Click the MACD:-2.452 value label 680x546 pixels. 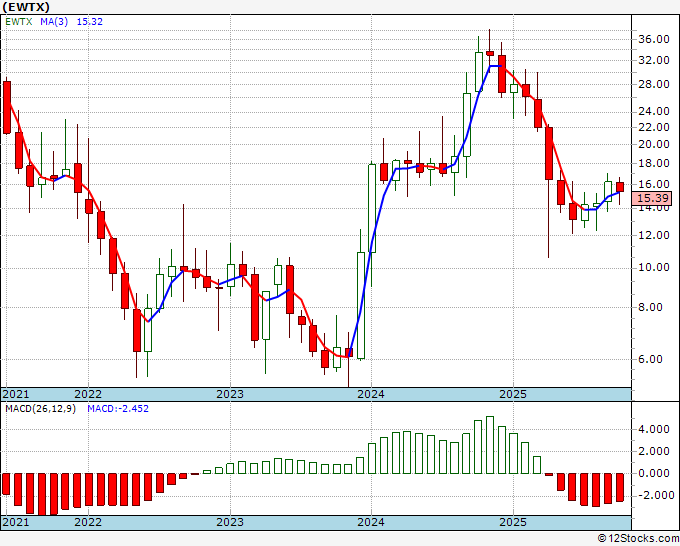pos(118,409)
